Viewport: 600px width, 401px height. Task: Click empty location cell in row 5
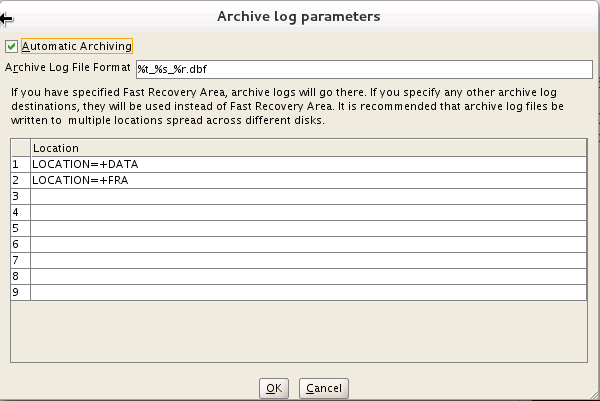[x=308, y=228]
